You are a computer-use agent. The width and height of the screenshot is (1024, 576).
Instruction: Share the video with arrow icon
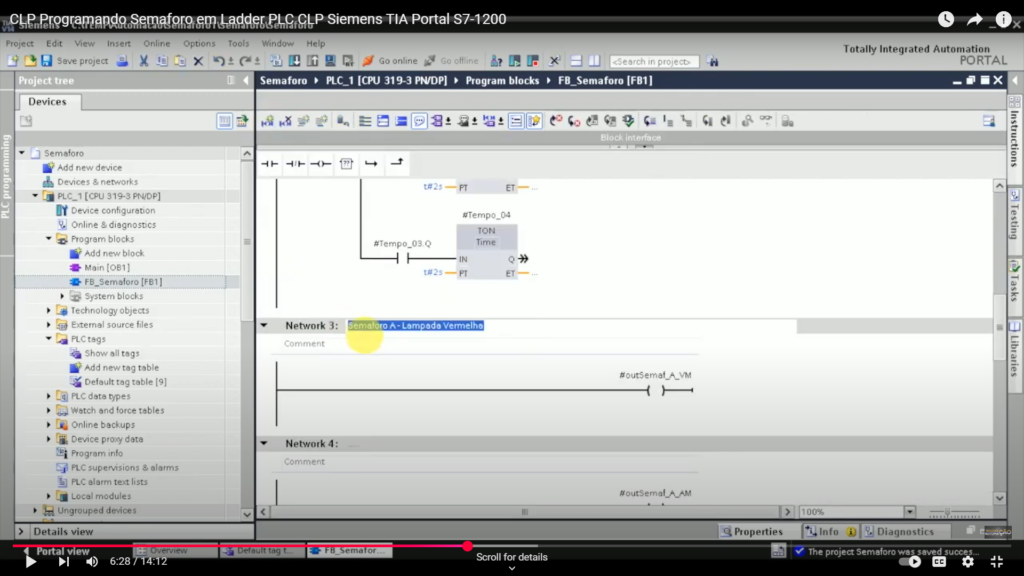tap(974, 20)
